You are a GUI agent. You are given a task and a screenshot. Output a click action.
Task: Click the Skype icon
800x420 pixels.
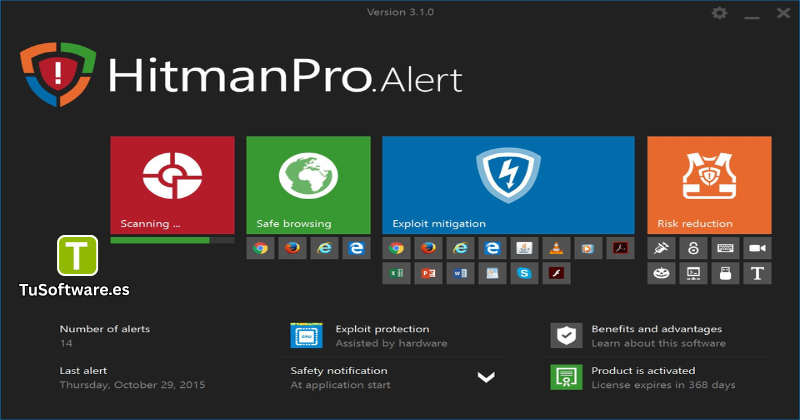(524, 274)
